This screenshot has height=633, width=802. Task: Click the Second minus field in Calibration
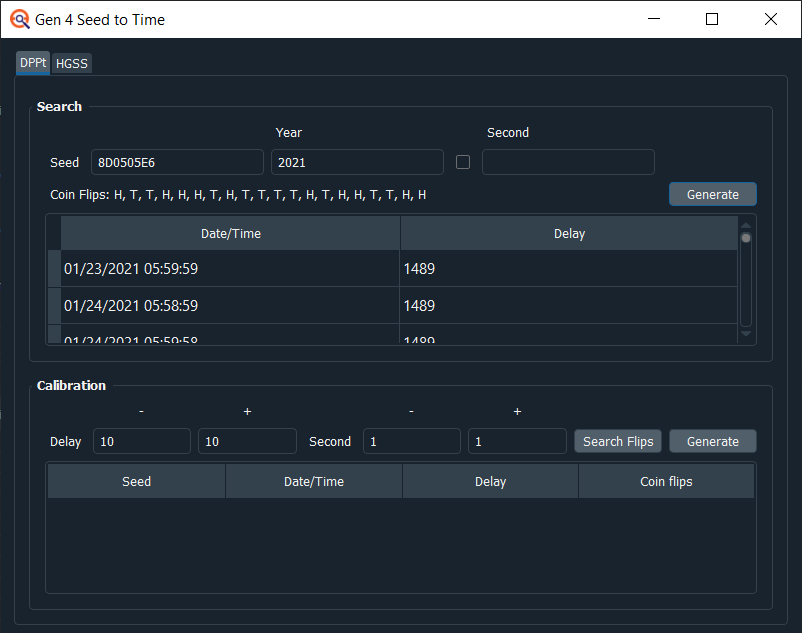click(x=412, y=441)
